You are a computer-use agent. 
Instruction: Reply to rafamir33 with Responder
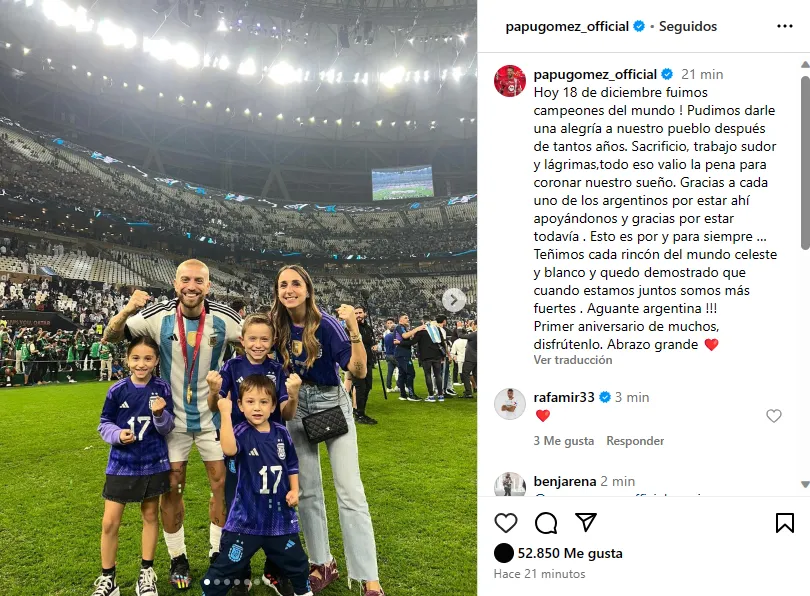[635, 441]
